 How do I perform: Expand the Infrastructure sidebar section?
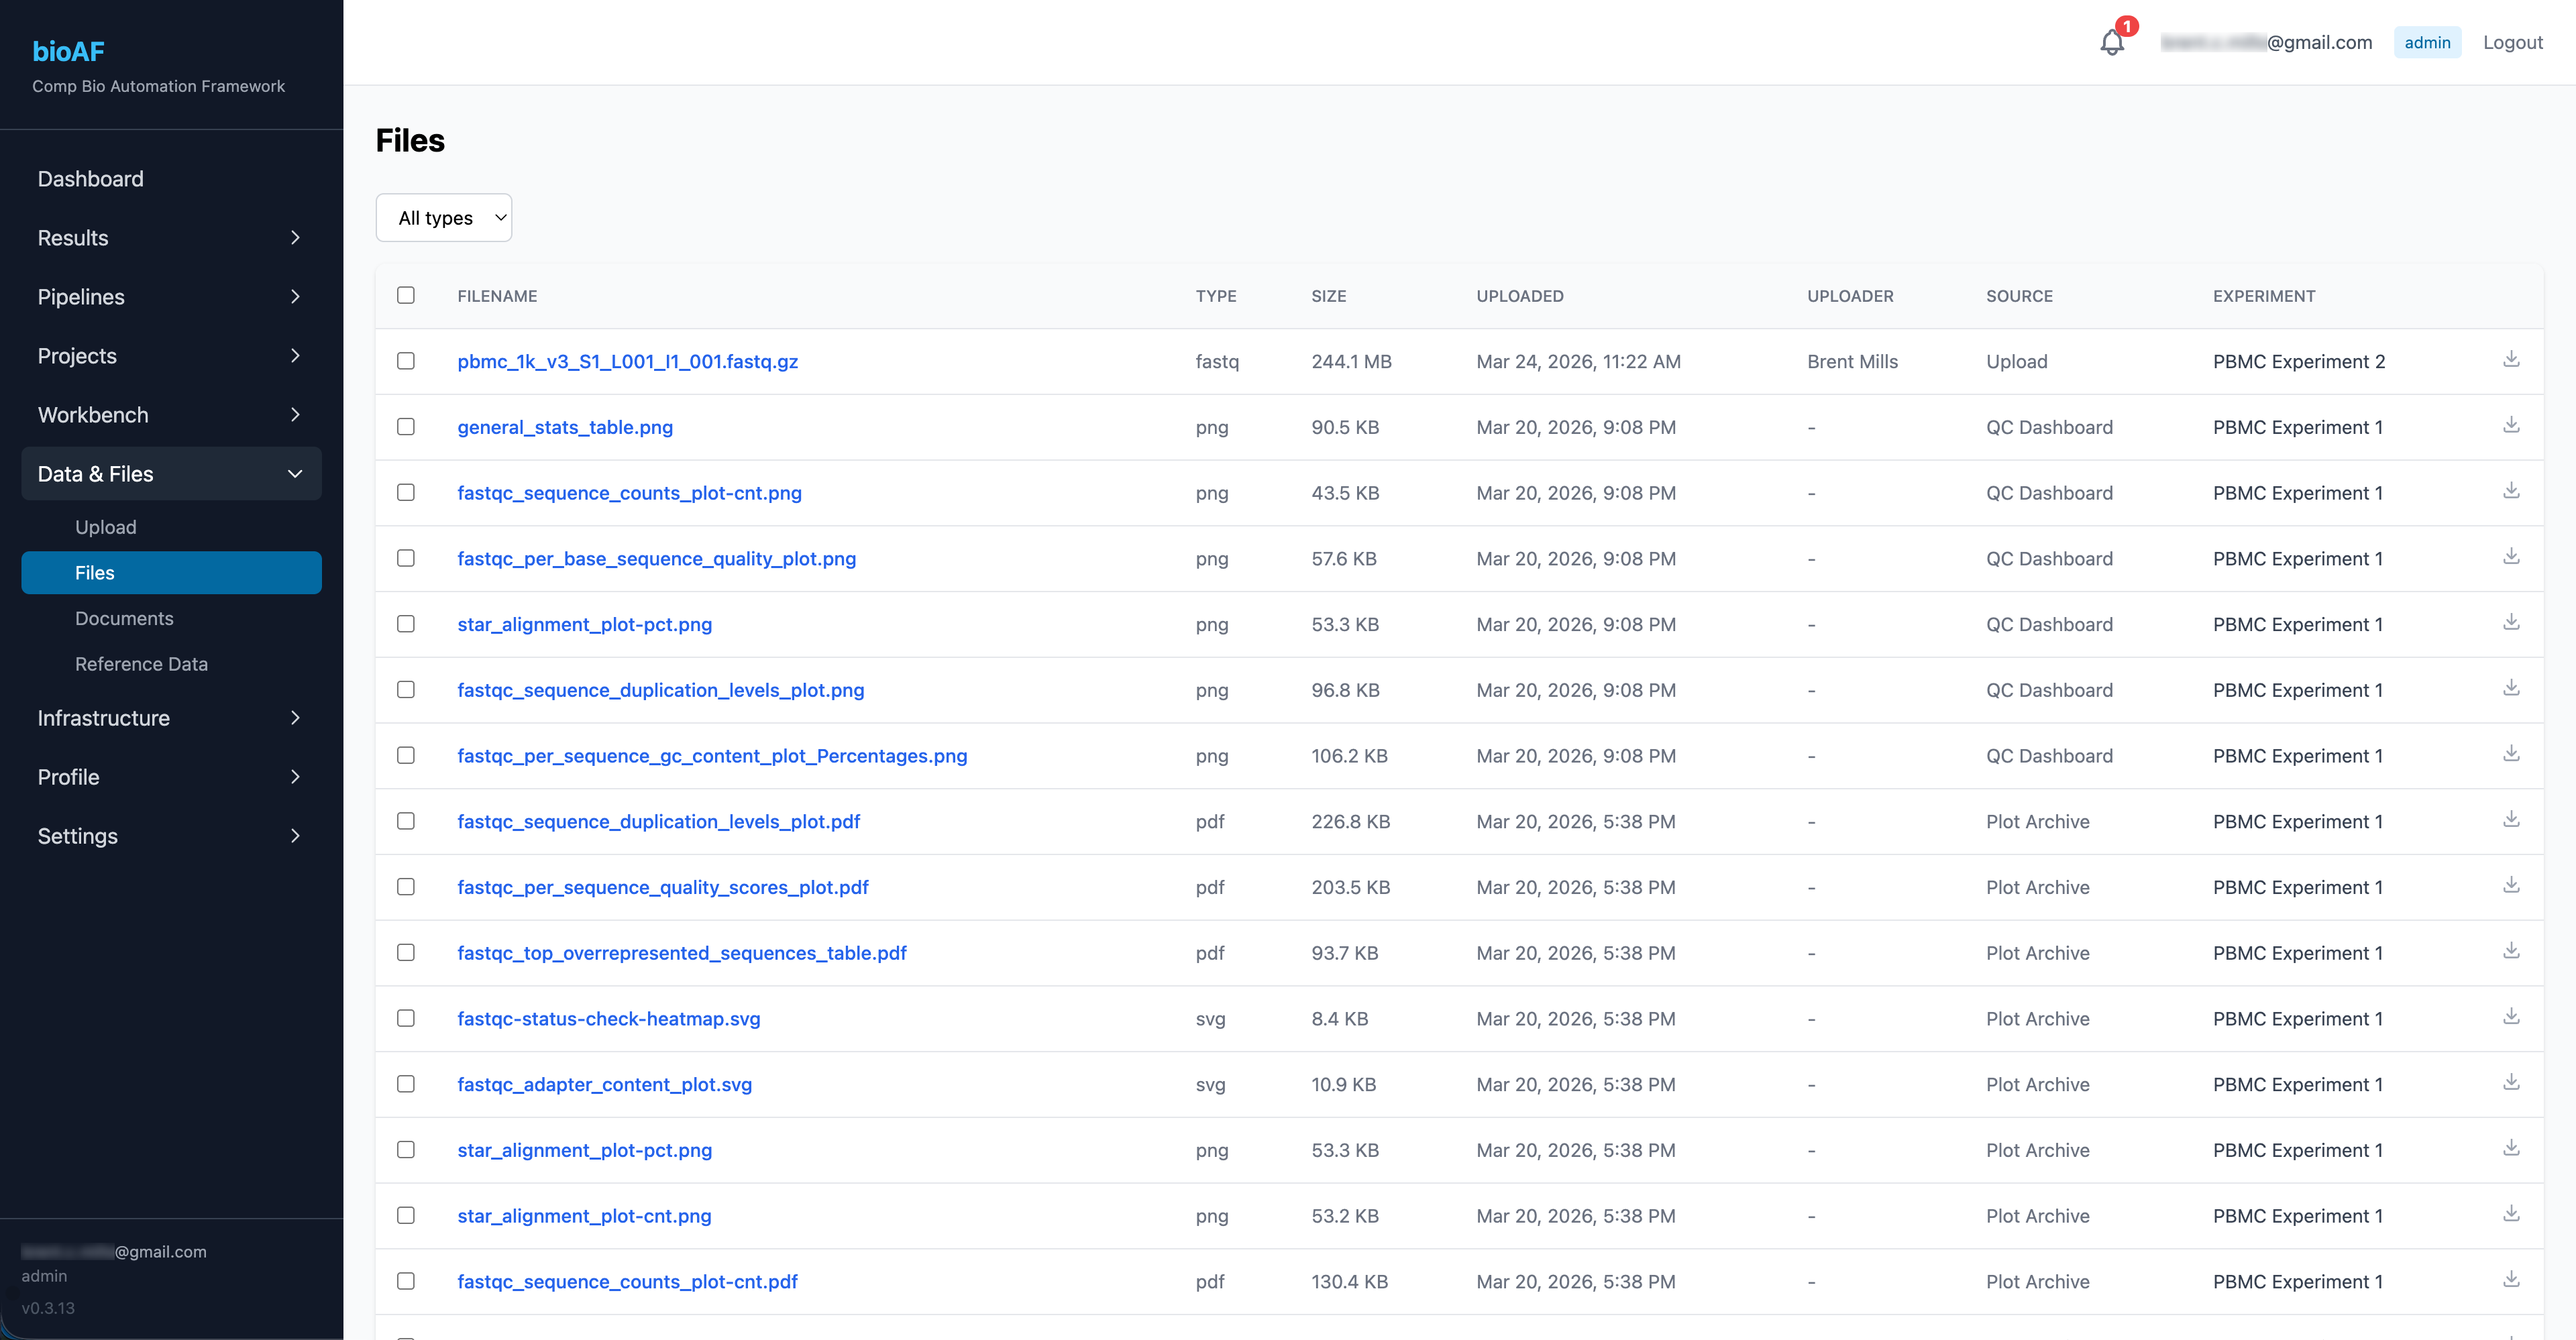(x=171, y=718)
